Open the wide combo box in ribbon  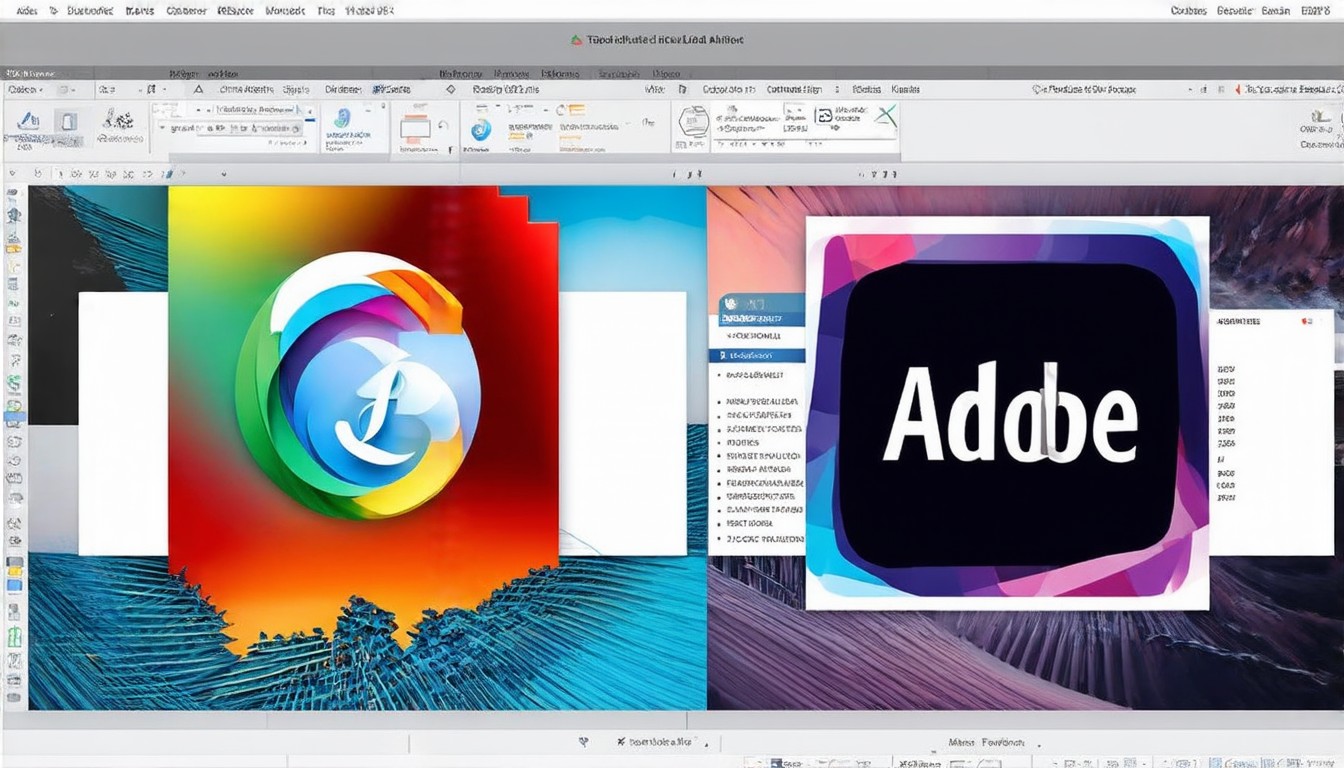pos(232,128)
